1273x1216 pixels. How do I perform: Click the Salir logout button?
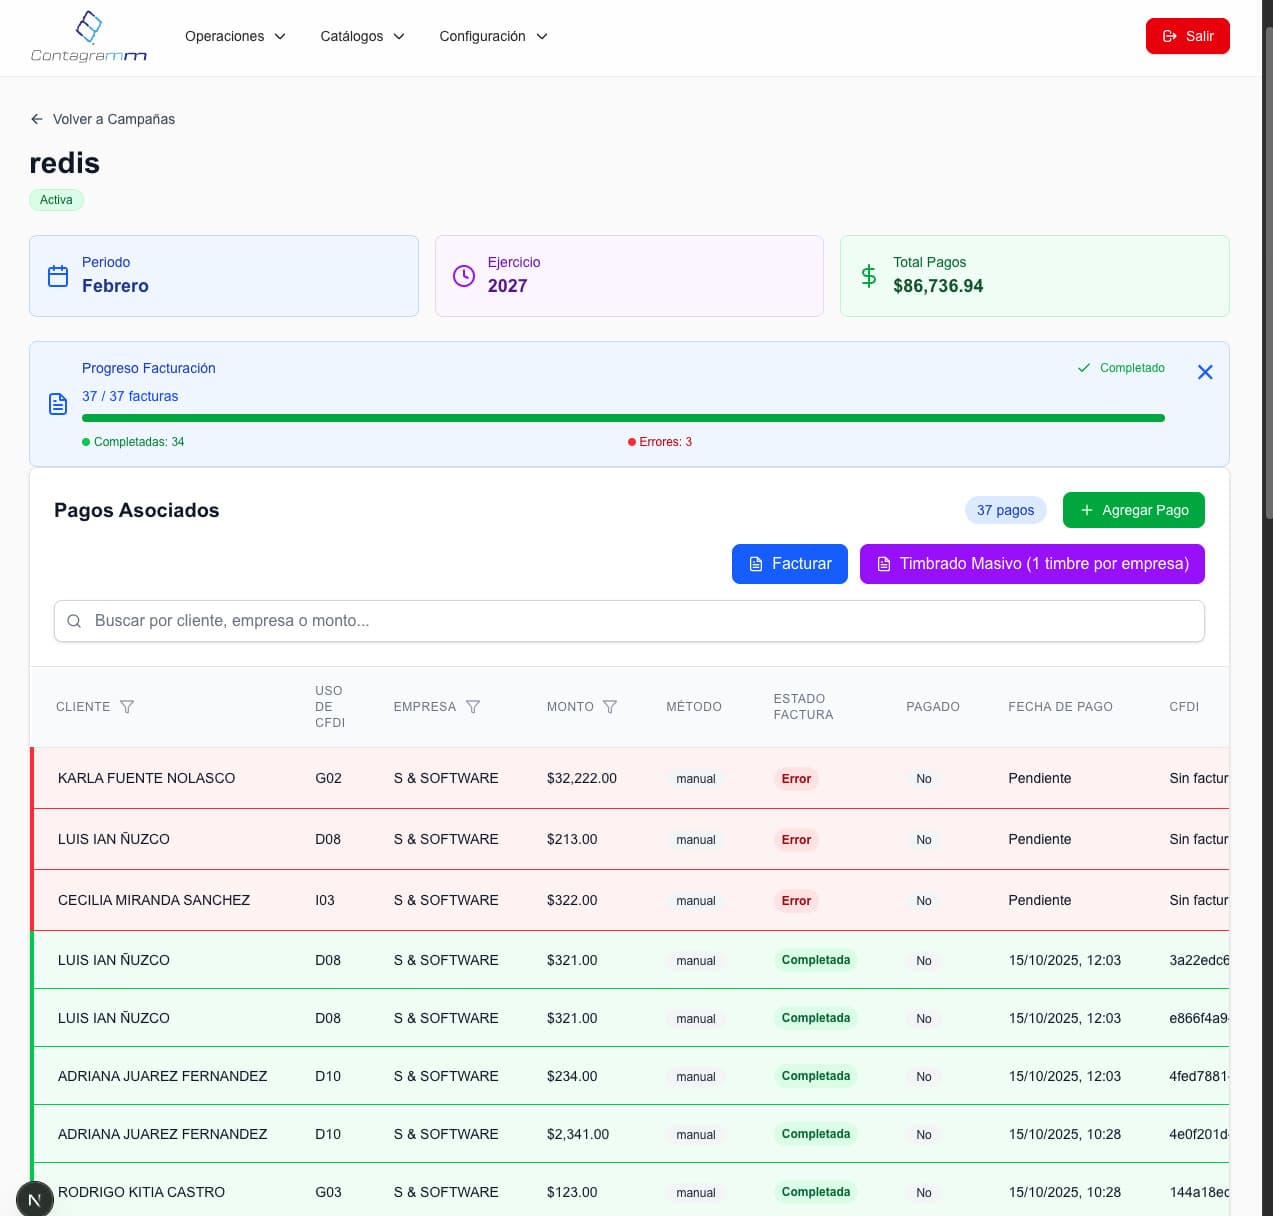point(1187,36)
